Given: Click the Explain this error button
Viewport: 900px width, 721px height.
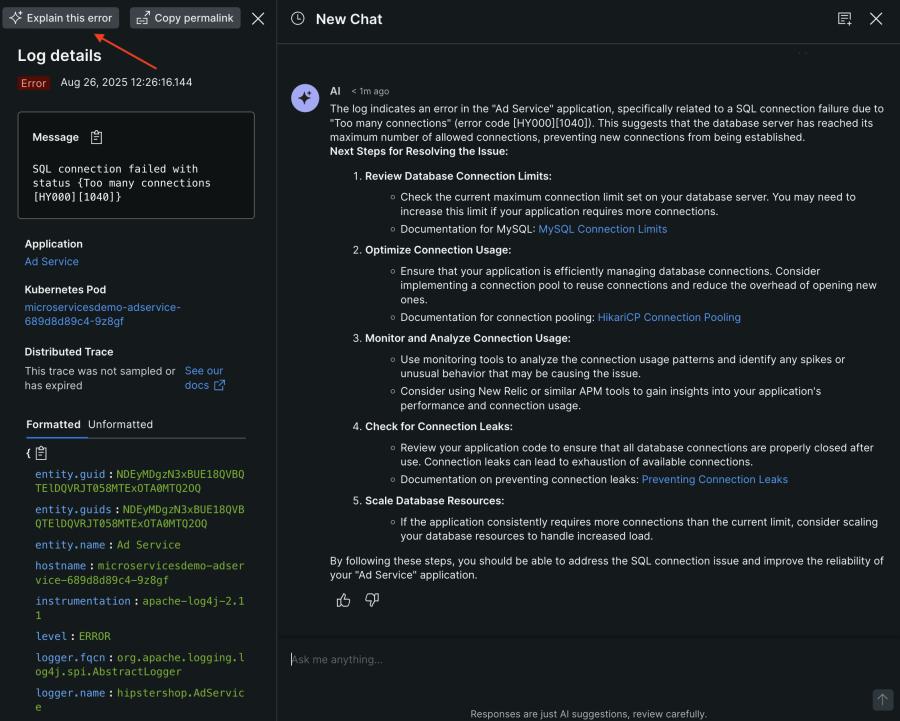Looking at the screenshot, I should [61, 18].
